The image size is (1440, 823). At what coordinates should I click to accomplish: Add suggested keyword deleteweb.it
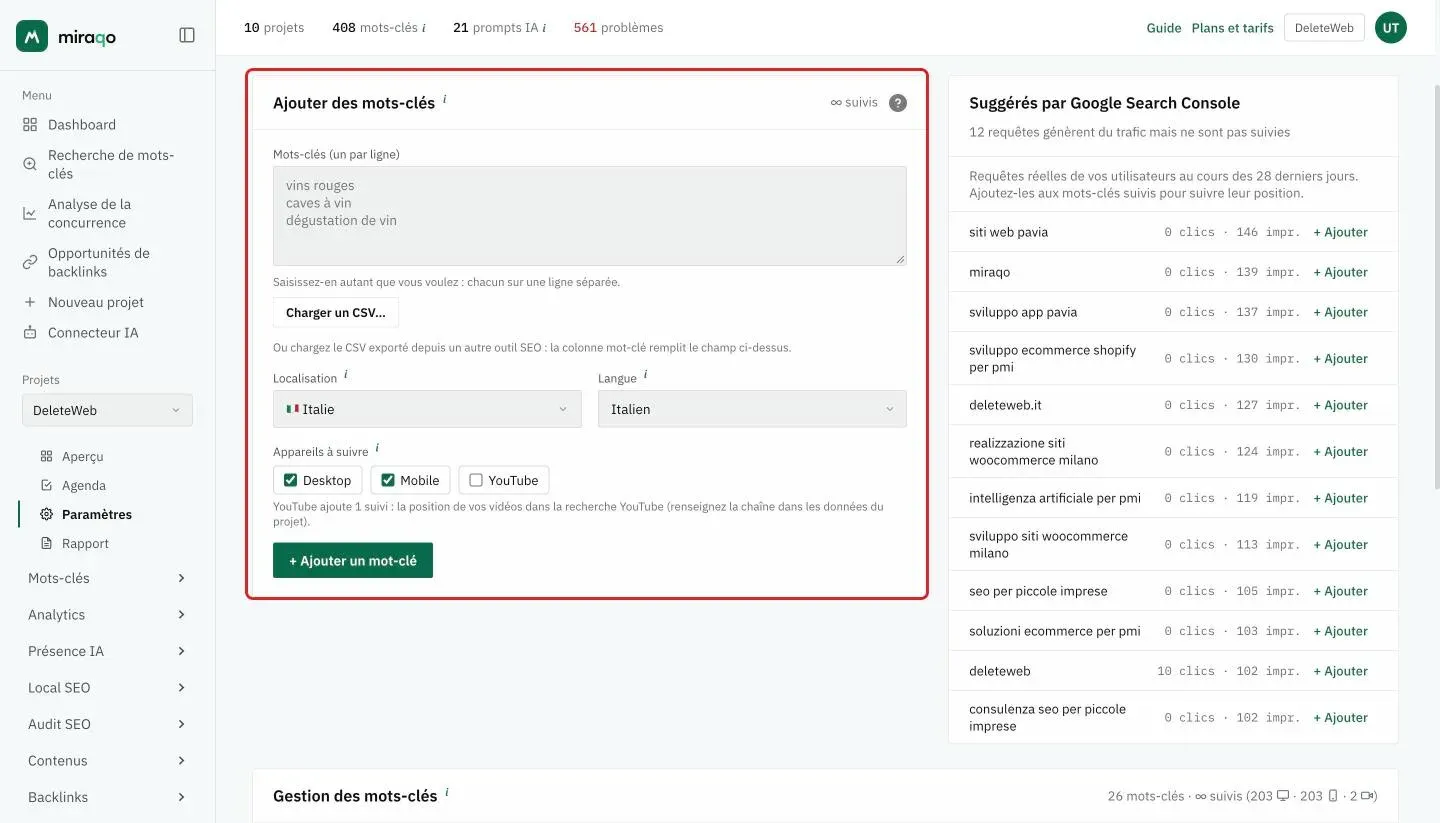[x=1340, y=405]
